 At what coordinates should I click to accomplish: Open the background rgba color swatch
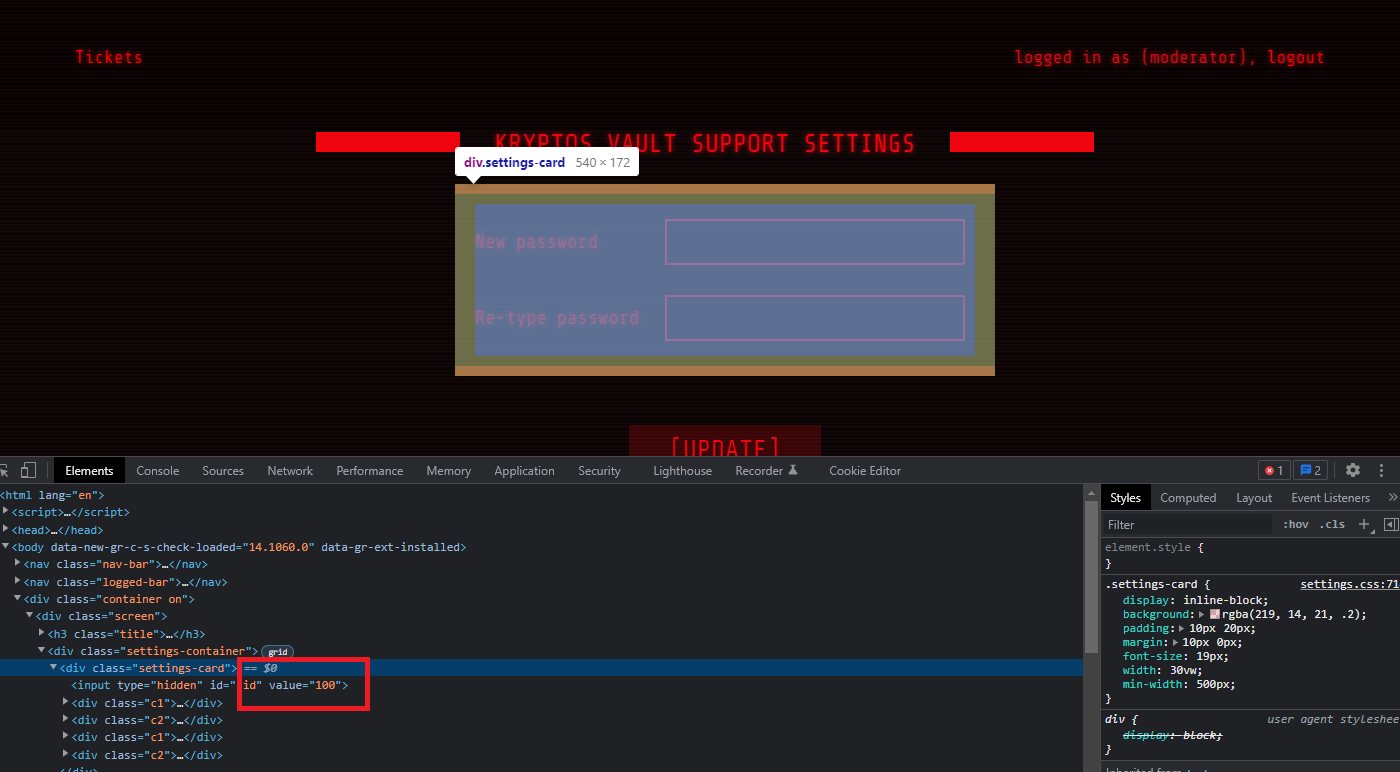point(1215,614)
